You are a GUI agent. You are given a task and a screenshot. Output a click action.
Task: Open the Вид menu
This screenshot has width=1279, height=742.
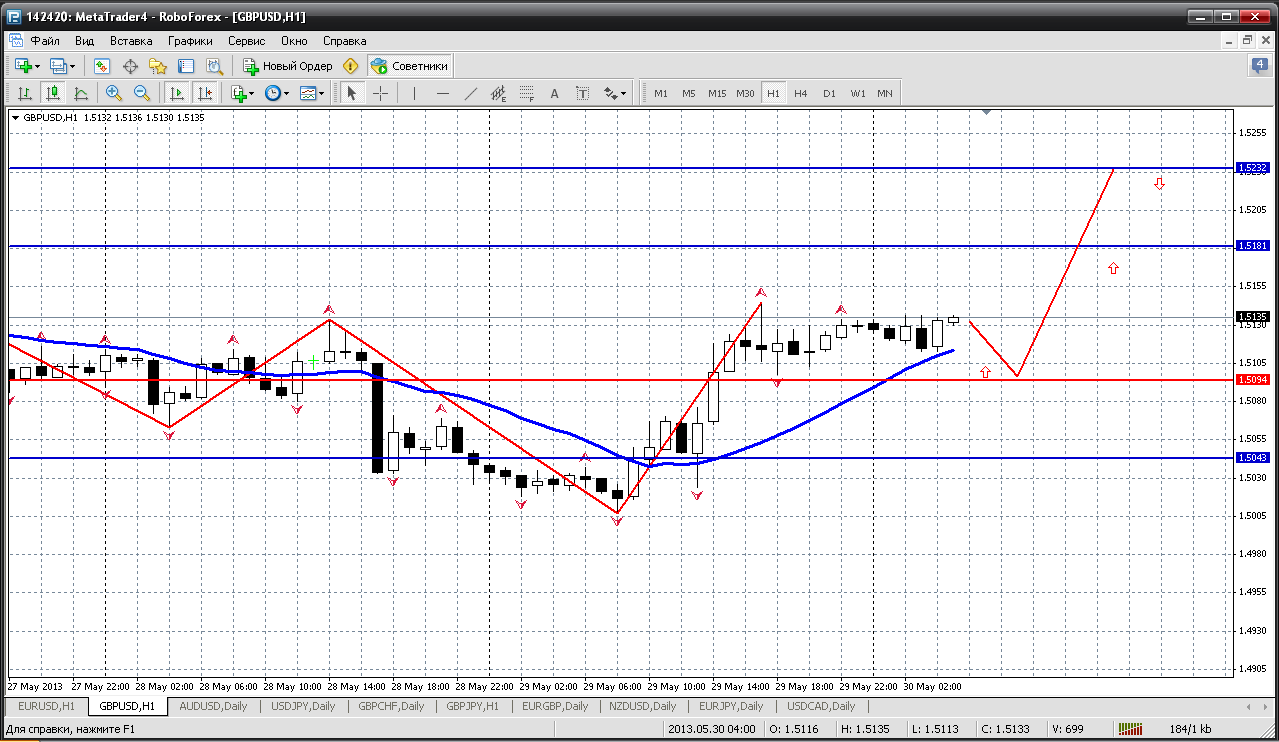click(84, 41)
